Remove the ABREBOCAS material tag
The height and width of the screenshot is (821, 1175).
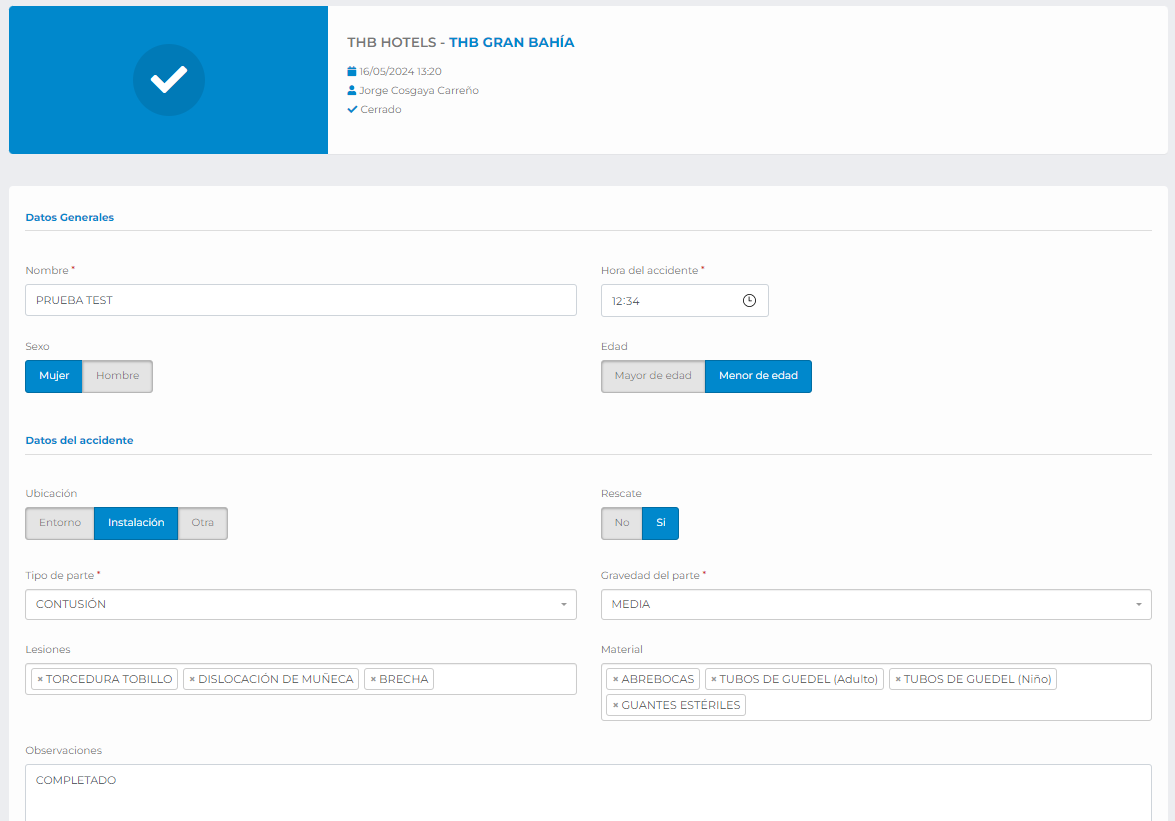pyautogui.click(x=616, y=679)
